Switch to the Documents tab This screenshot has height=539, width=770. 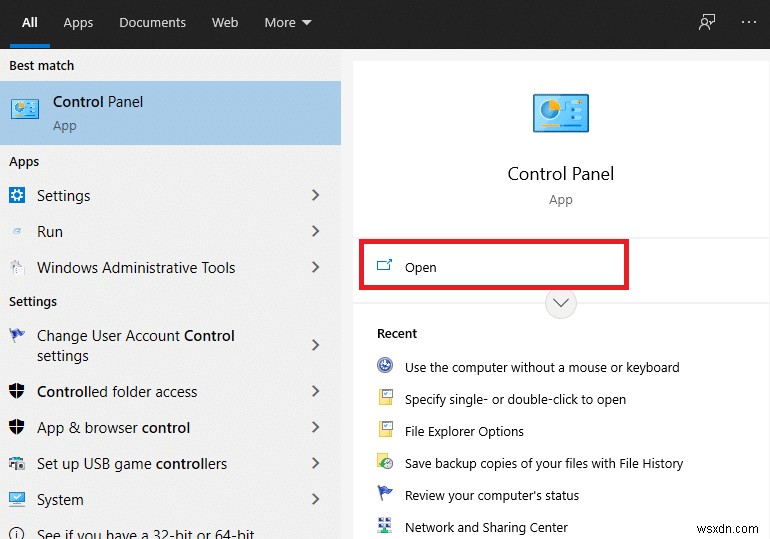click(152, 22)
